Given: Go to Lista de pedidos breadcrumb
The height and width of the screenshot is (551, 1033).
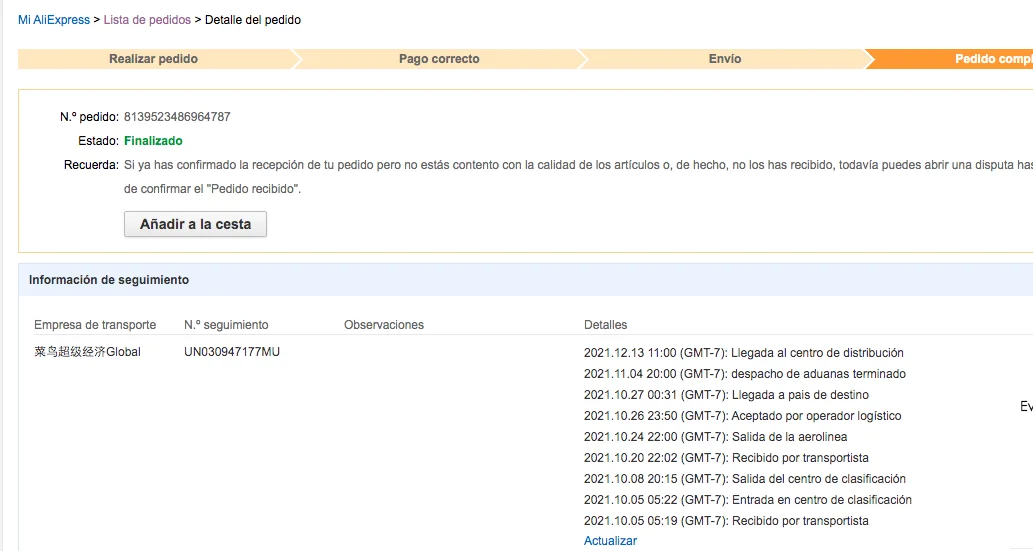Looking at the screenshot, I should click(x=147, y=20).
